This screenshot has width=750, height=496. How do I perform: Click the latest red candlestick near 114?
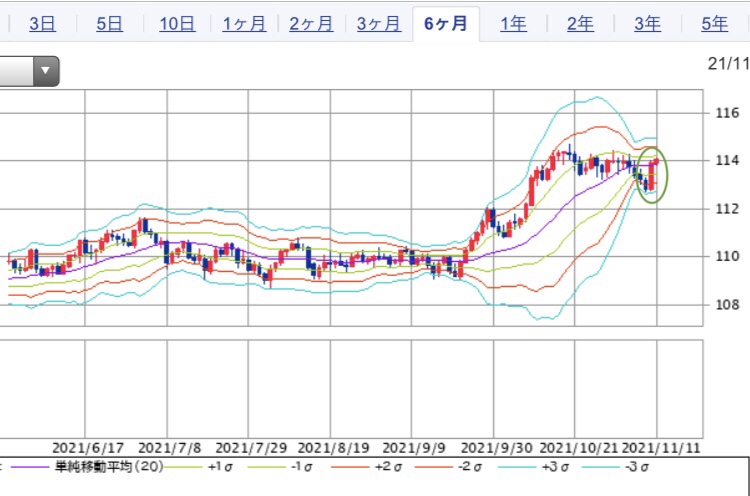tap(657, 161)
